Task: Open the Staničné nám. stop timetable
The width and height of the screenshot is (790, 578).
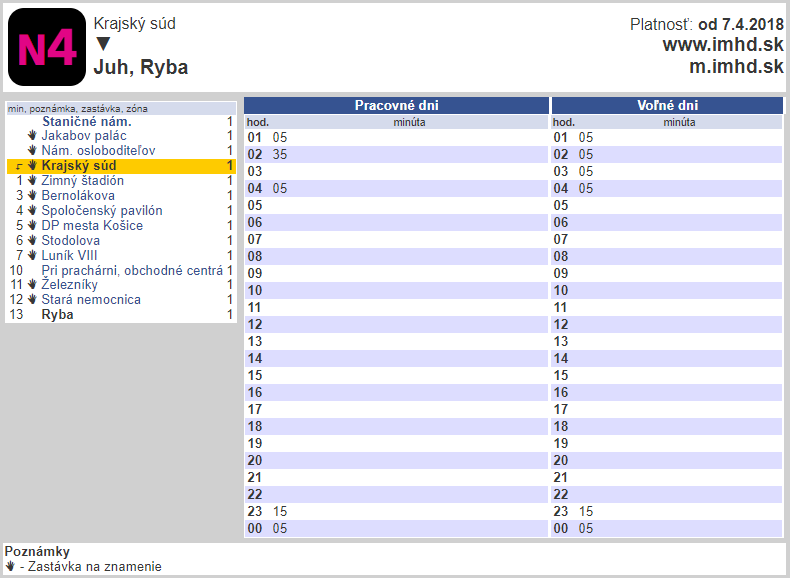Action: click(87, 122)
